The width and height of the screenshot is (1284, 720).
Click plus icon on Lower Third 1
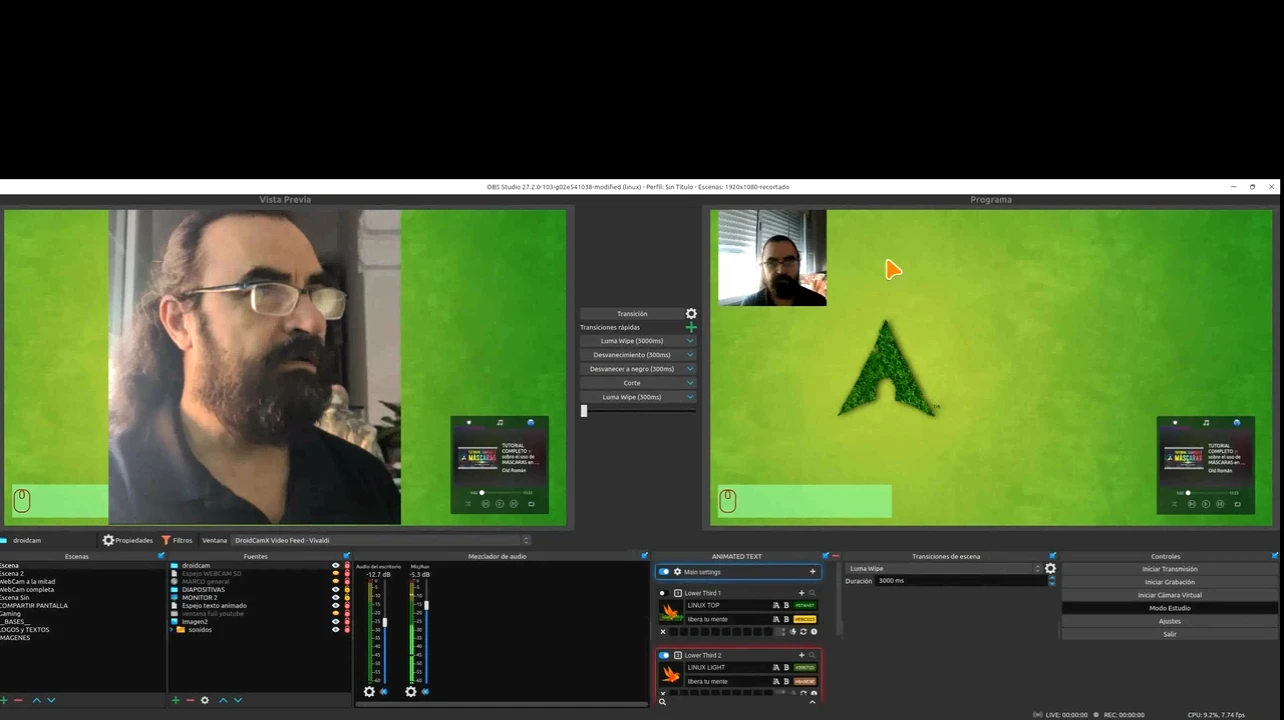(x=801, y=593)
